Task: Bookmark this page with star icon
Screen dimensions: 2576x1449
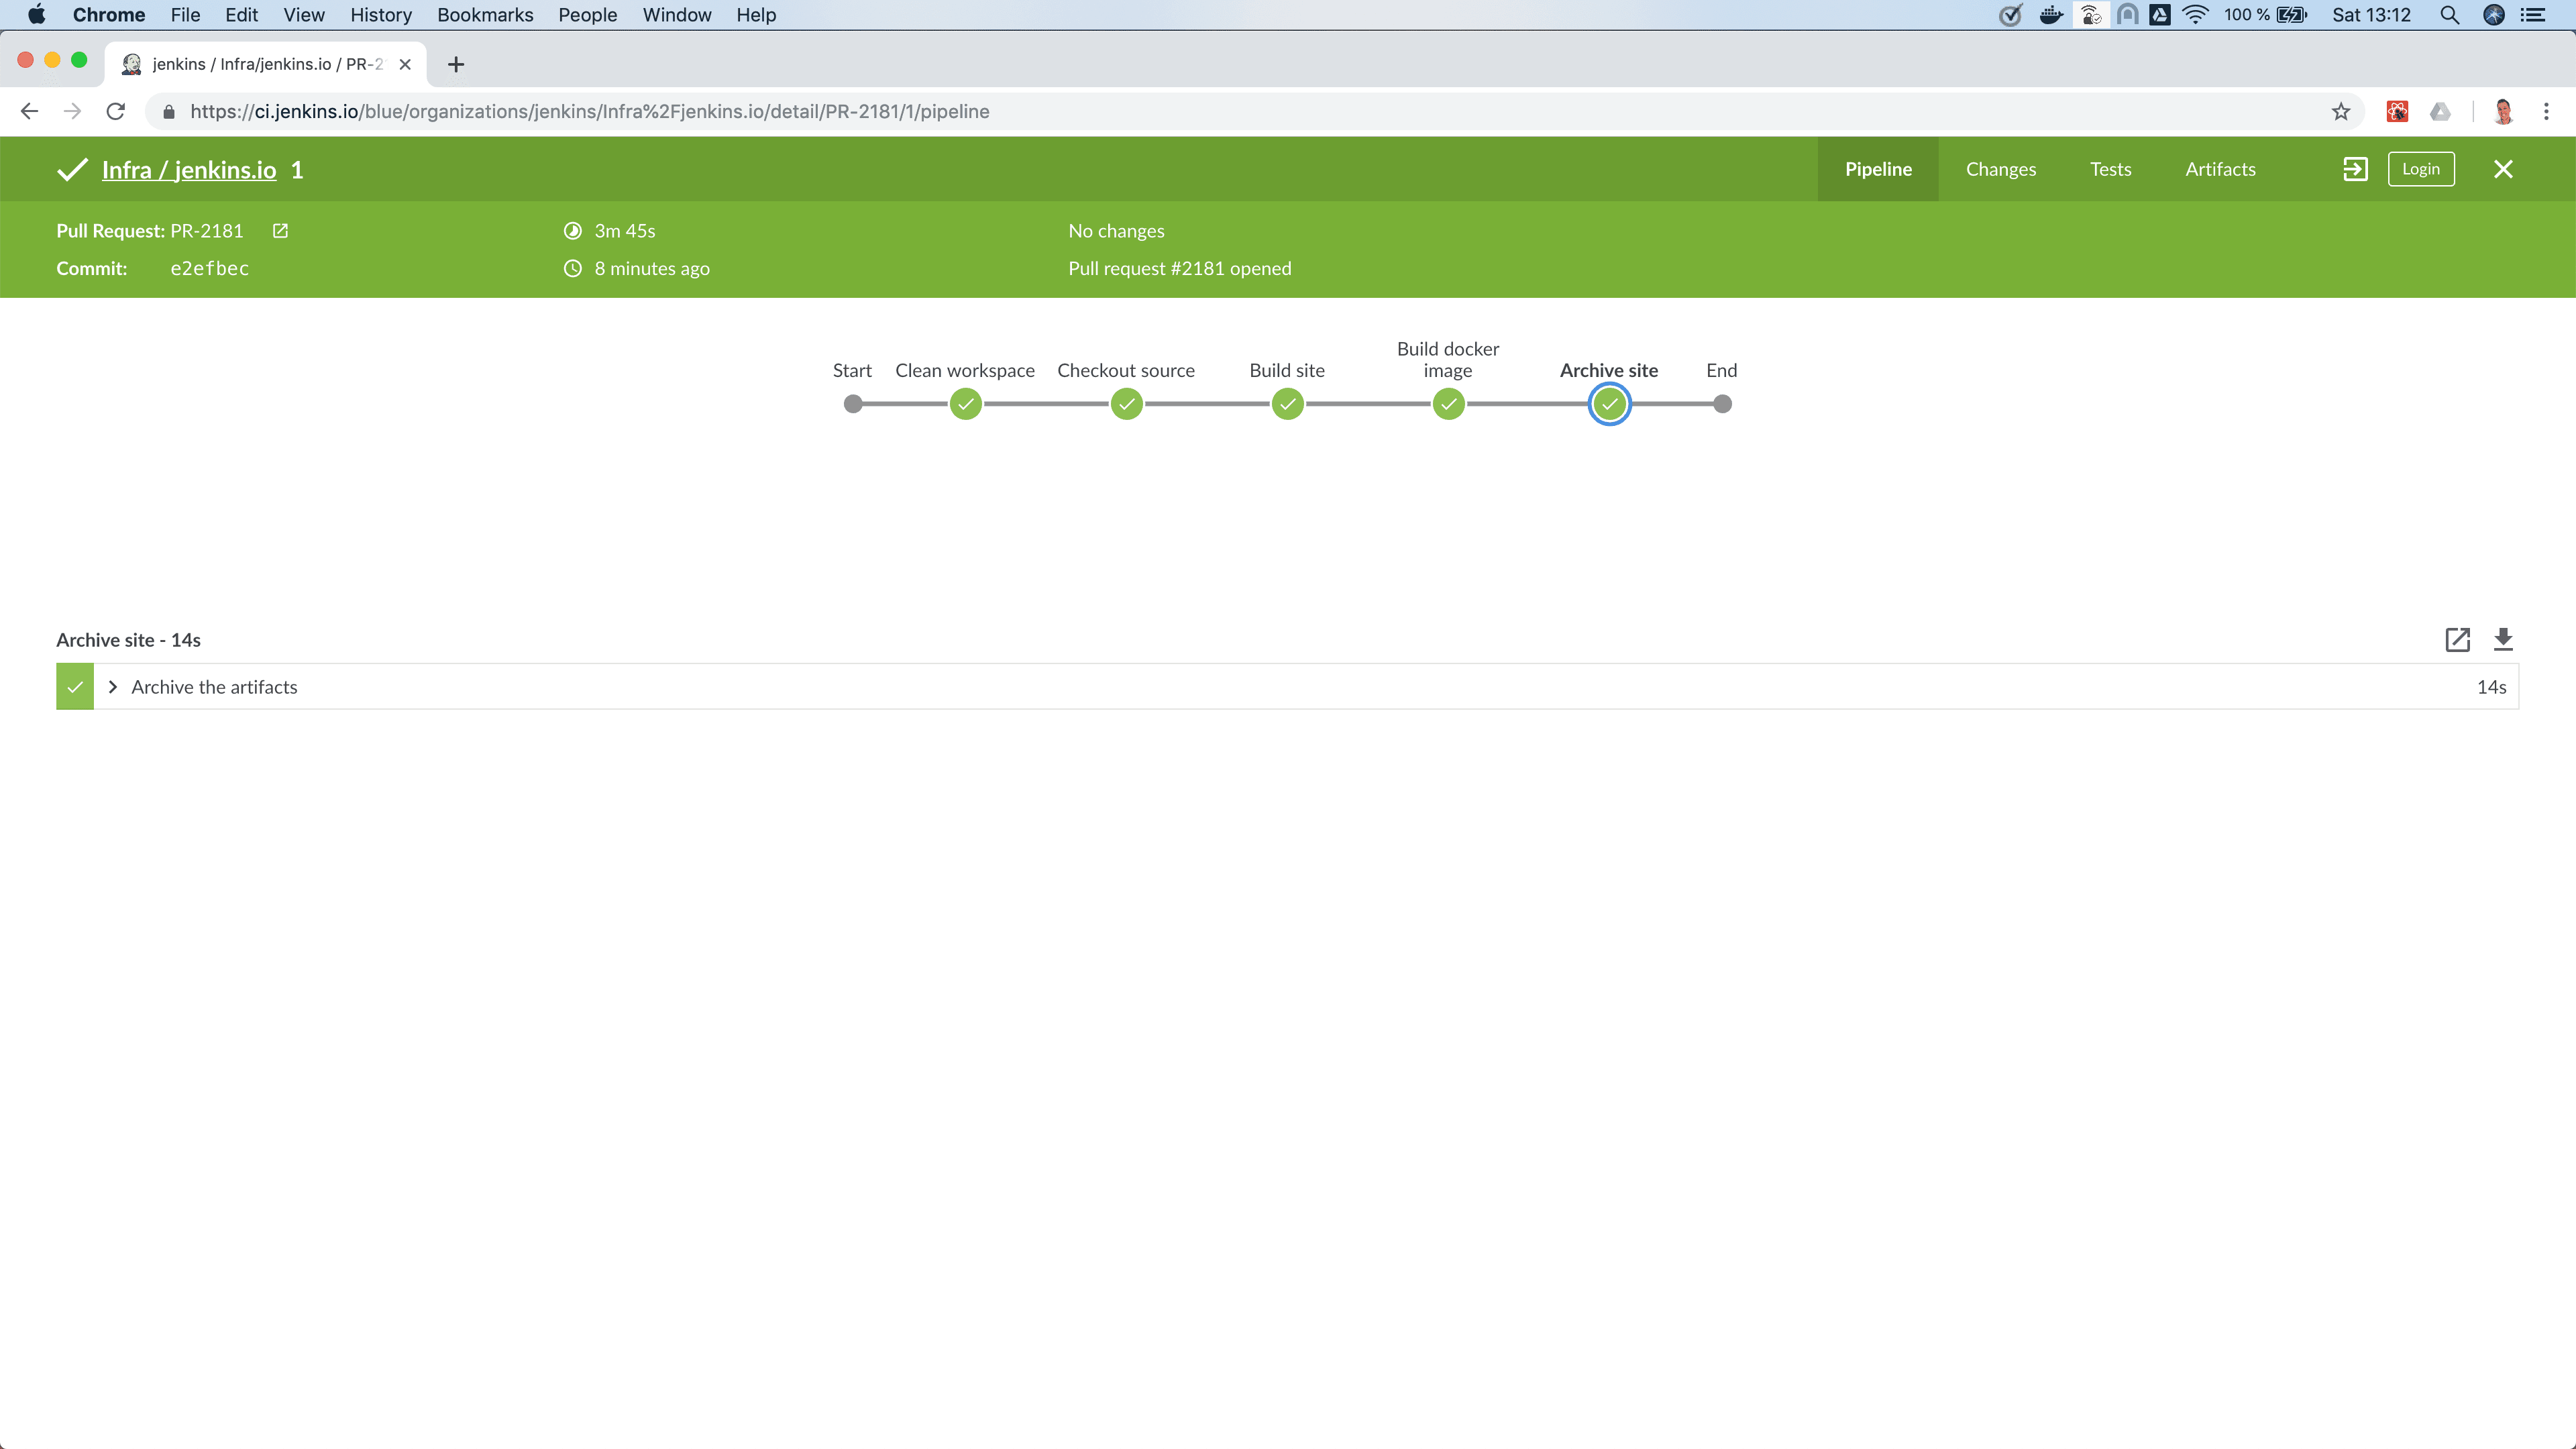Action: (2340, 111)
